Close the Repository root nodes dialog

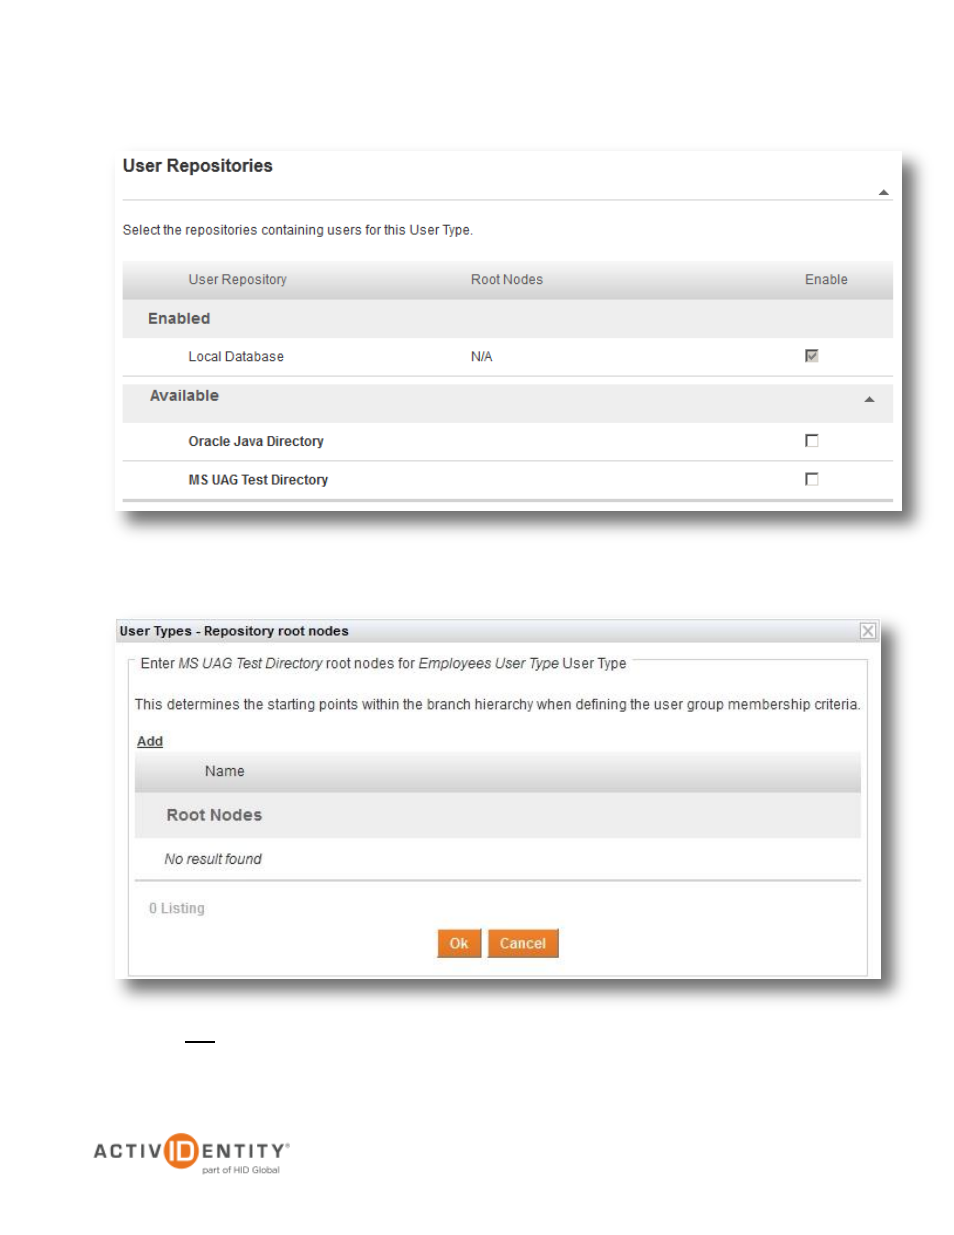coord(868,631)
